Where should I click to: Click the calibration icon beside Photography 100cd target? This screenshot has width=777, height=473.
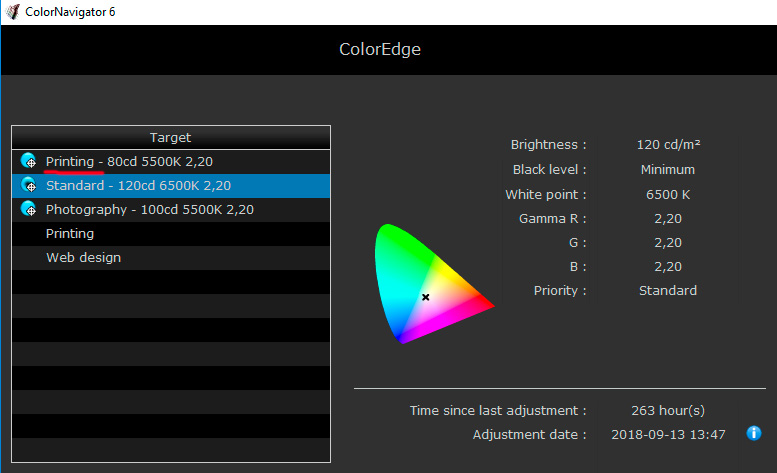[x=29, y=210]
